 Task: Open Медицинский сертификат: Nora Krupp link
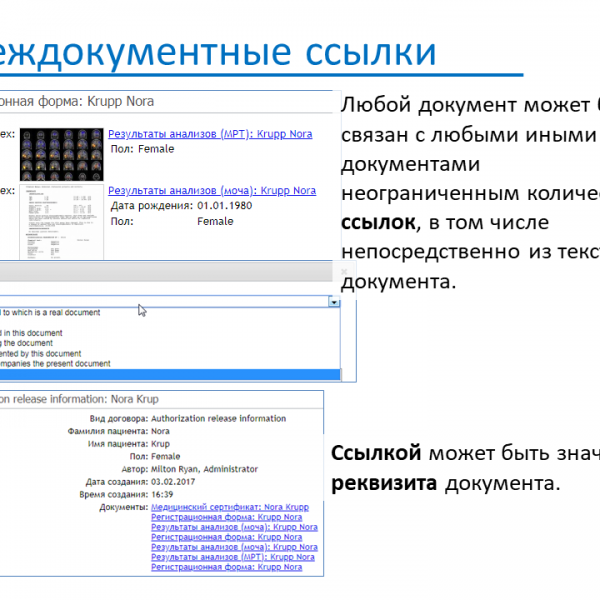pos(229,507)
